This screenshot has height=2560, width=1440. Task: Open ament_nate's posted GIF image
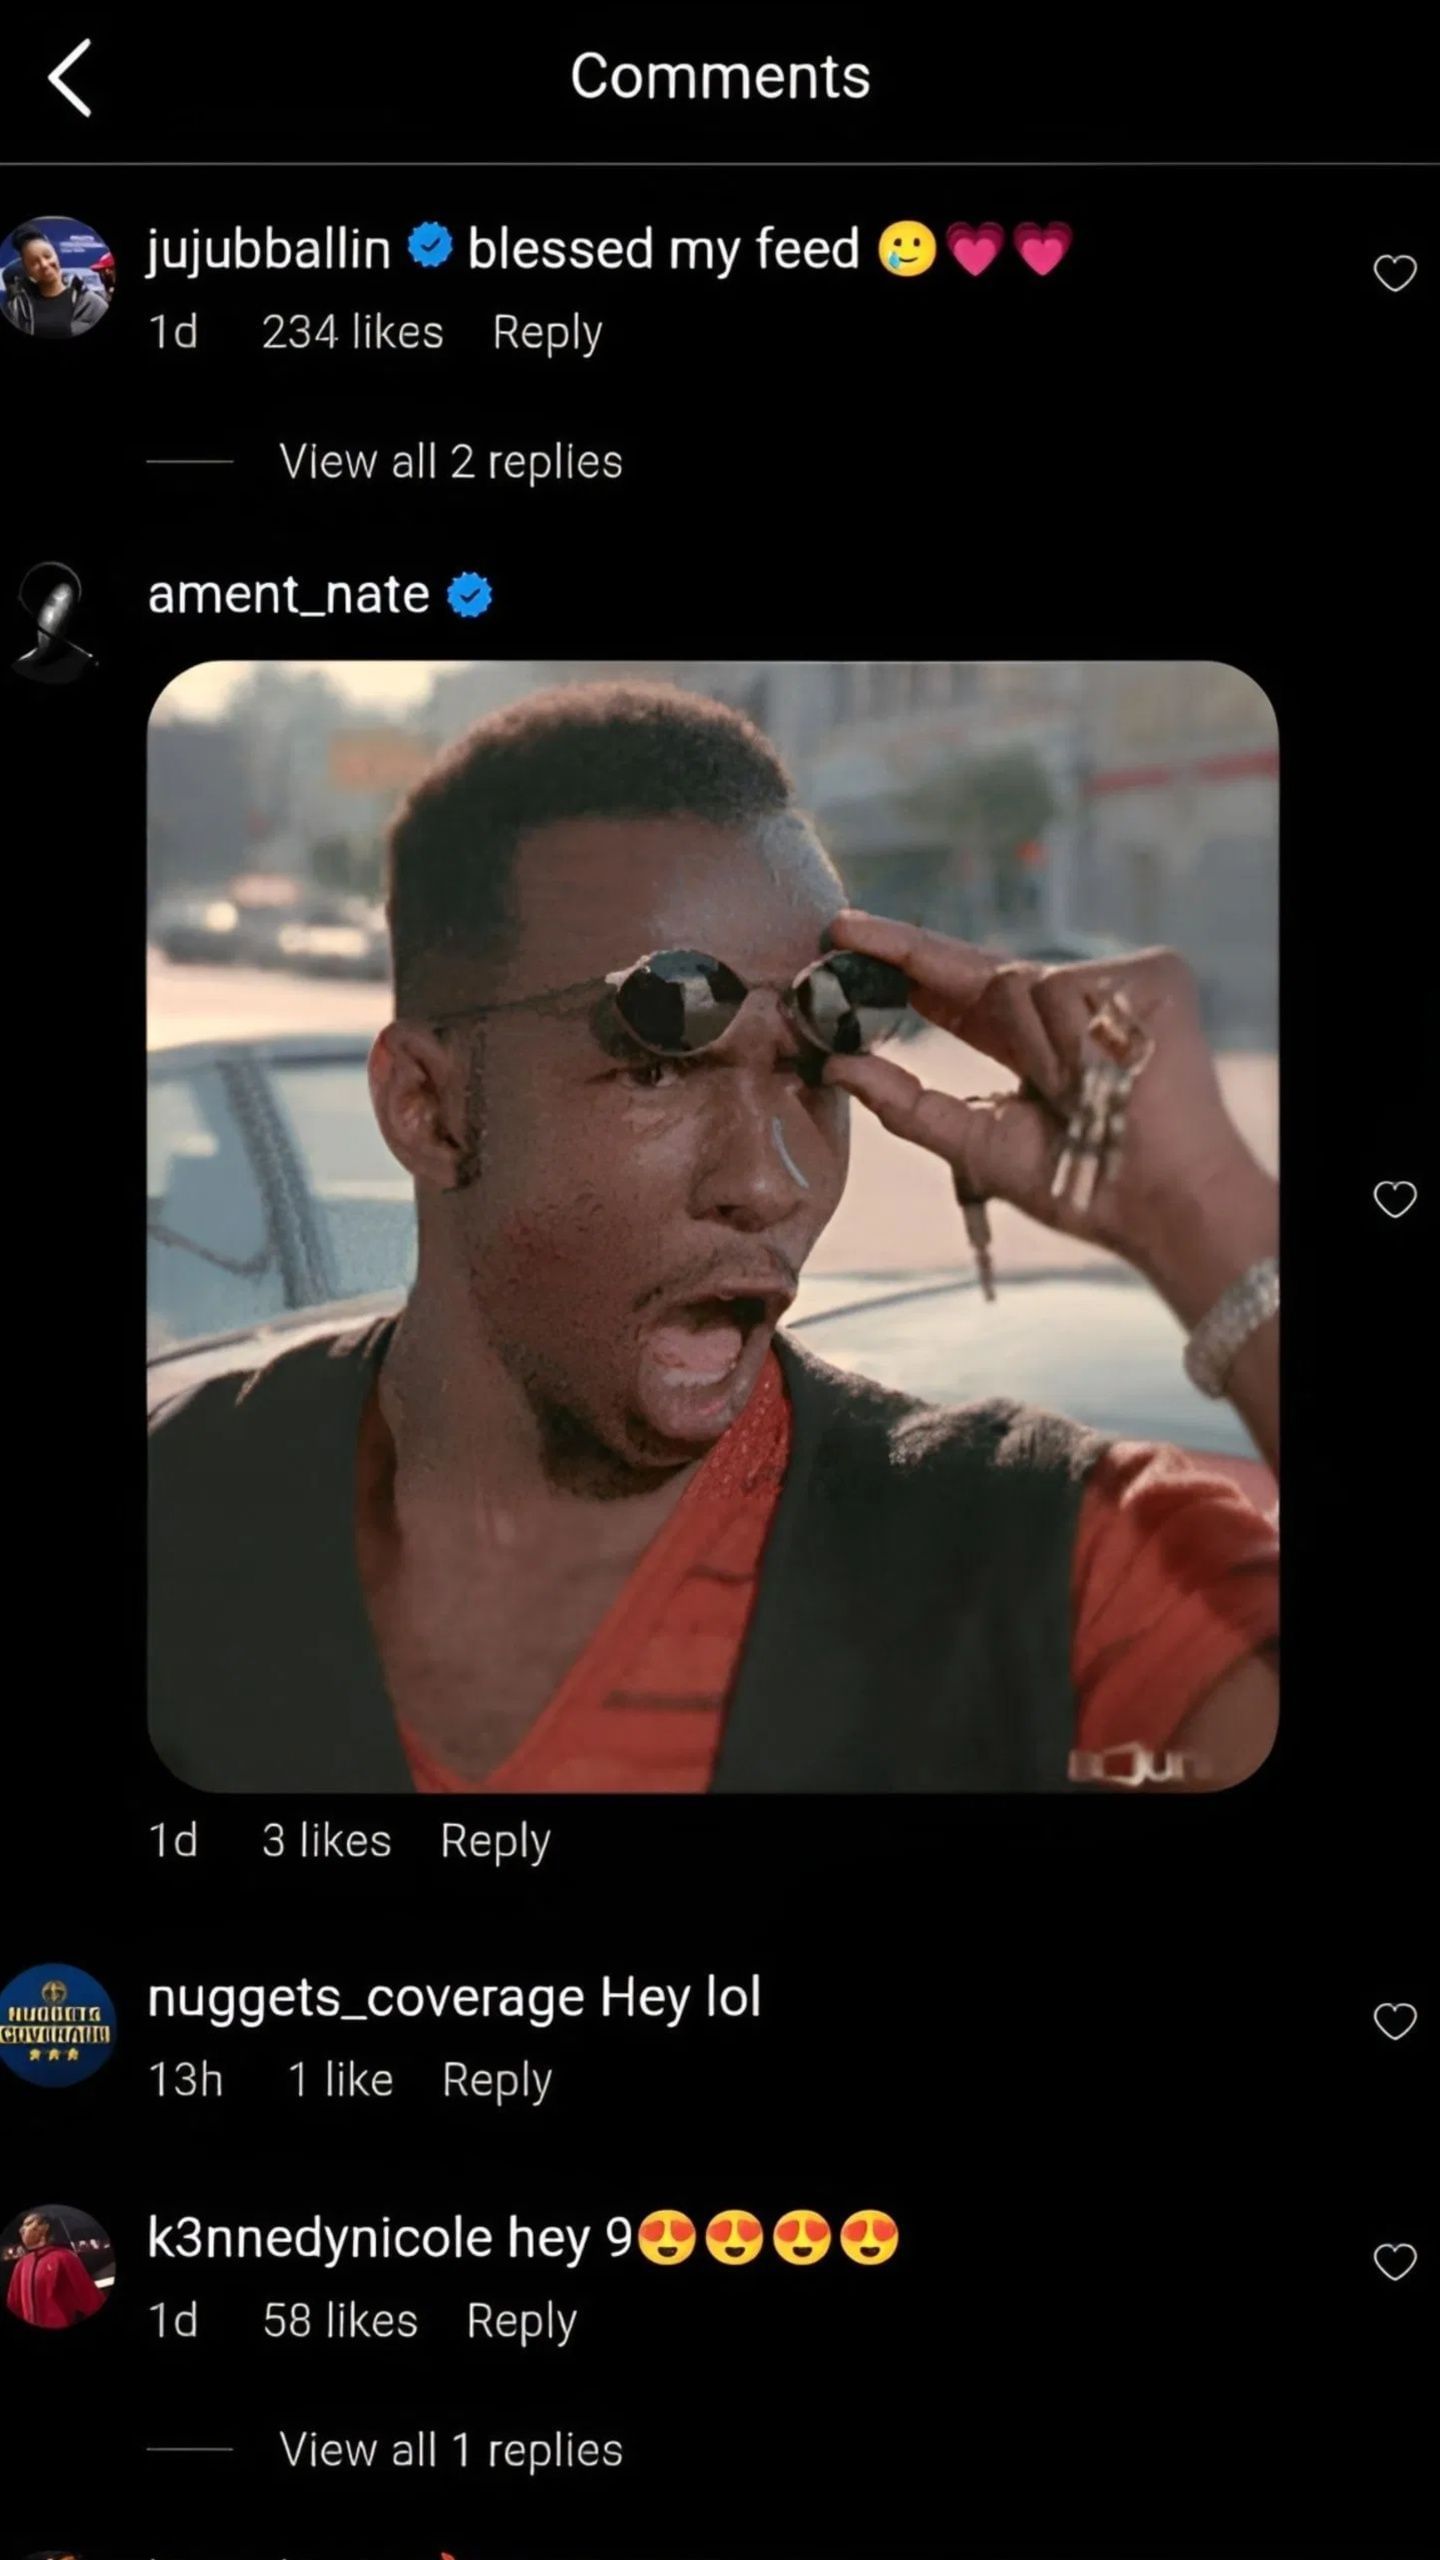click(715, 1220)
